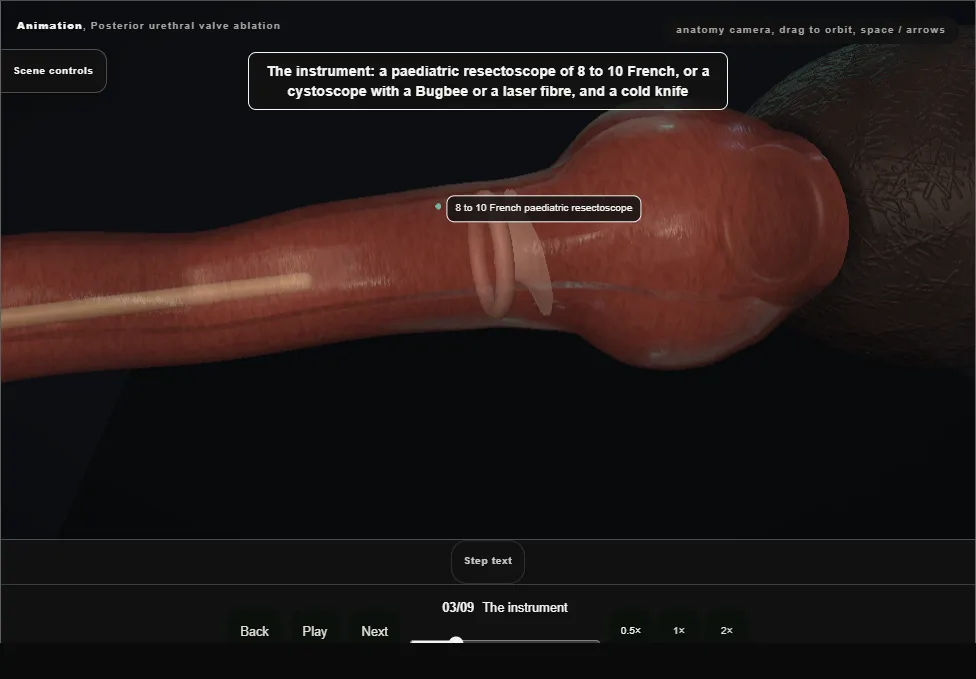Set playback speed to 1×

click(x=678, y=630)
